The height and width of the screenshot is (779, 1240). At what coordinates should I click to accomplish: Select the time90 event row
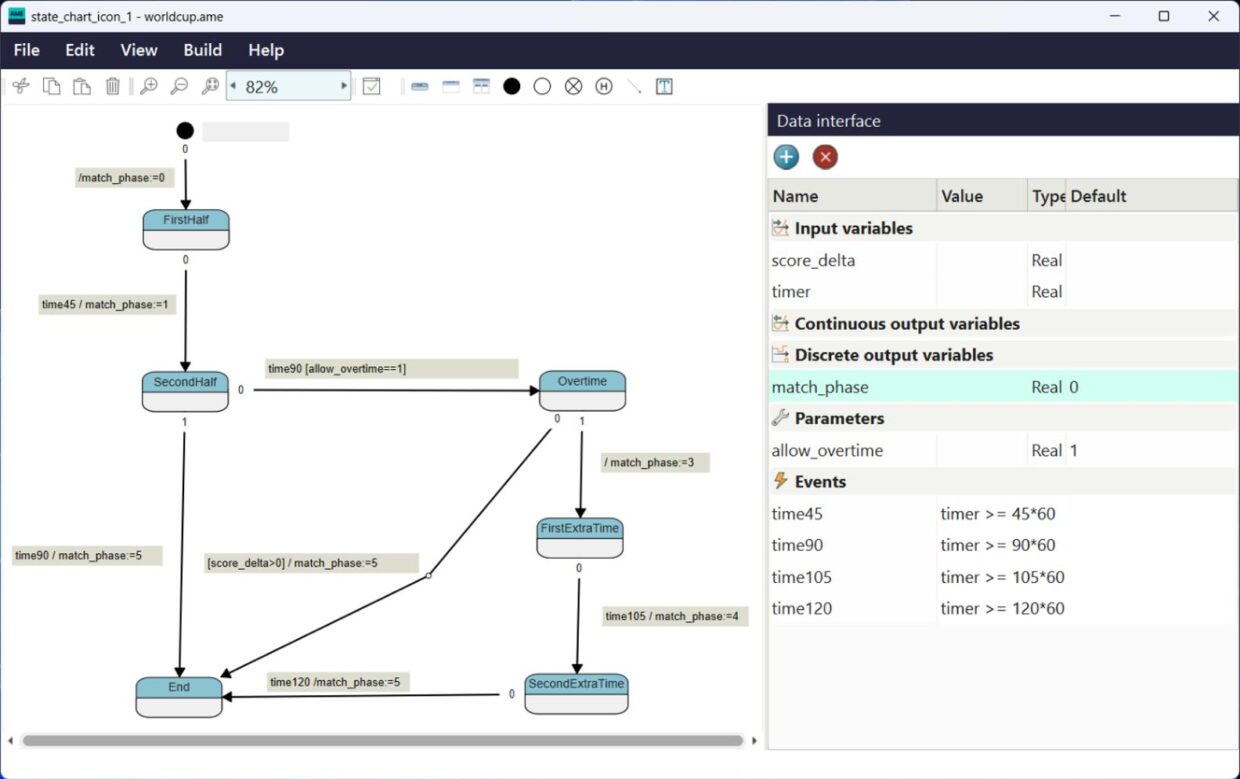[1003, 545]
